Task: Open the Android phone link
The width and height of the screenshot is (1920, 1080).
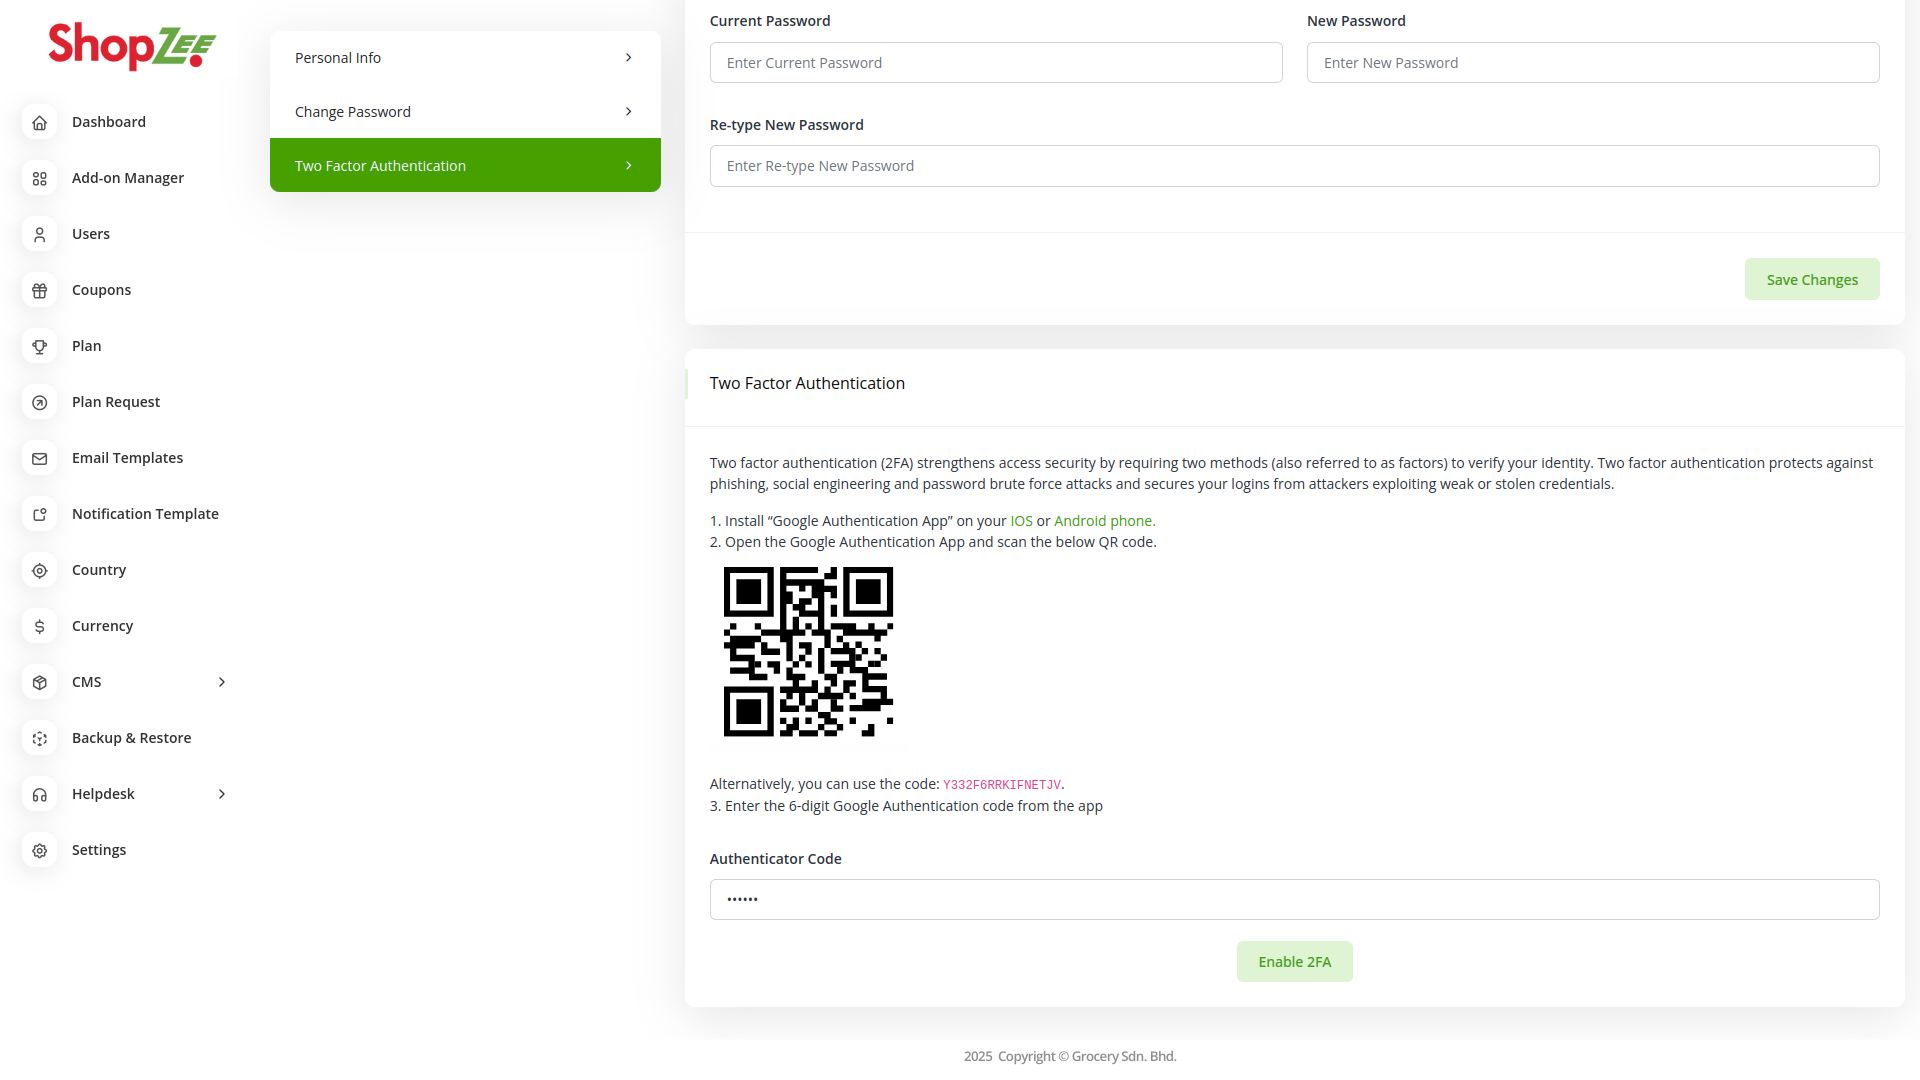Action: point(1104,521)
